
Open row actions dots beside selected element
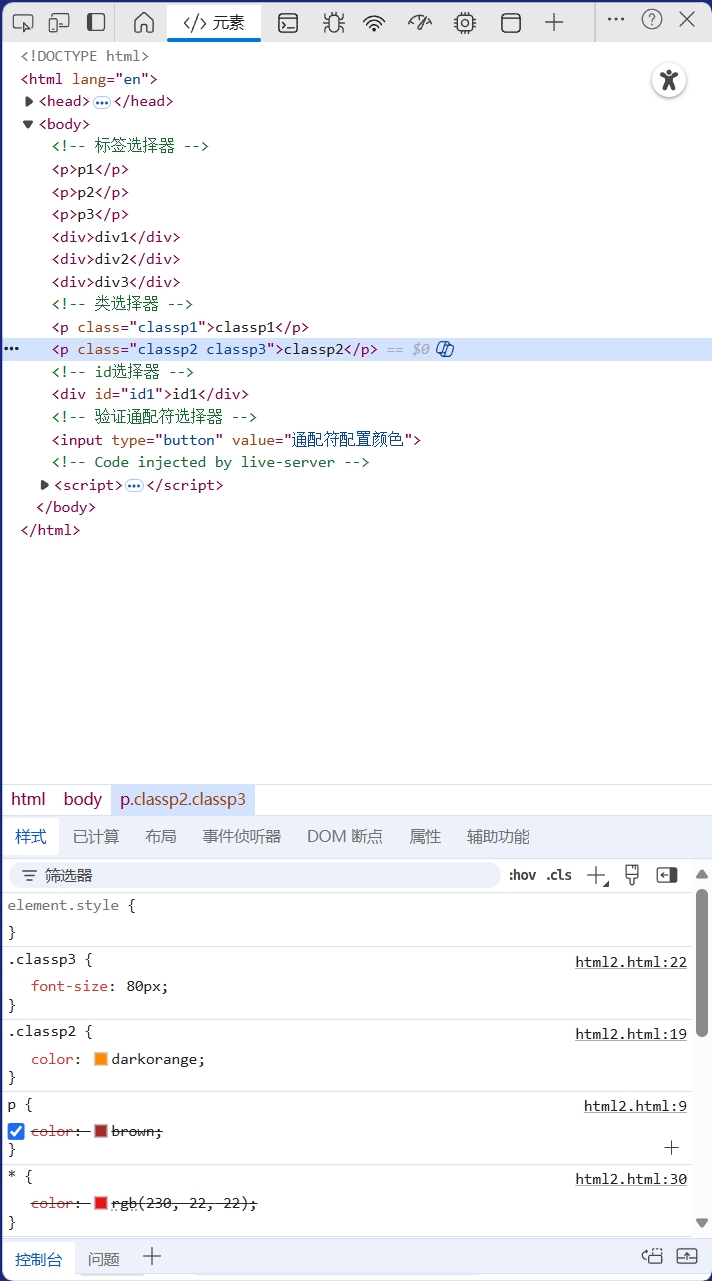coord(12,349)
